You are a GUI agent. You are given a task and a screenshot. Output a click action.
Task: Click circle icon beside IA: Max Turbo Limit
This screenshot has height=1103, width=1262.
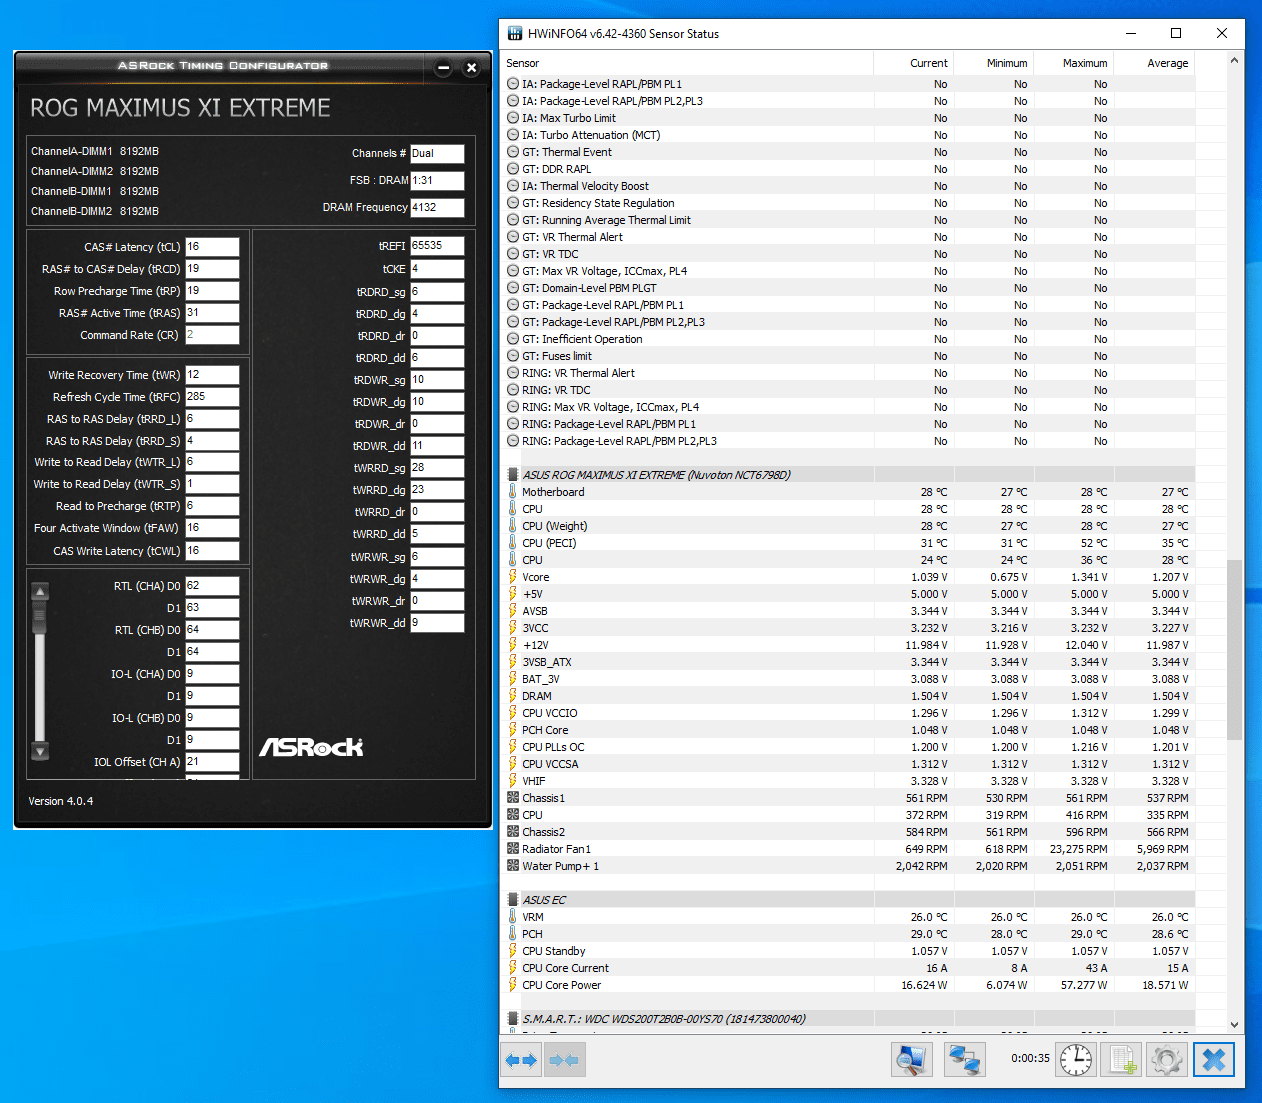513,118
